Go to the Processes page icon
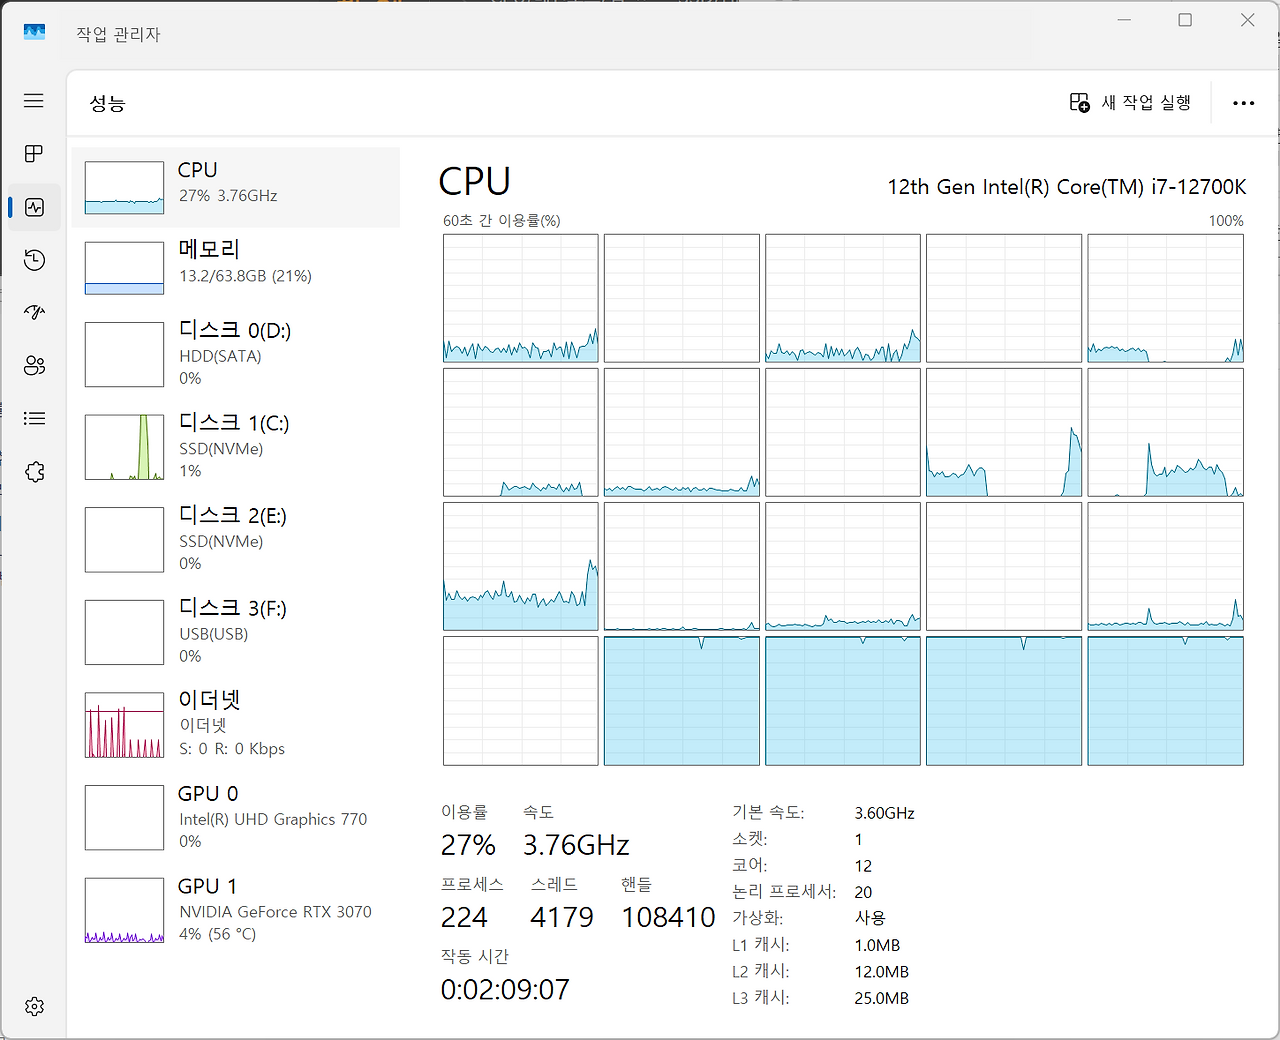 [x=34, y=154]
